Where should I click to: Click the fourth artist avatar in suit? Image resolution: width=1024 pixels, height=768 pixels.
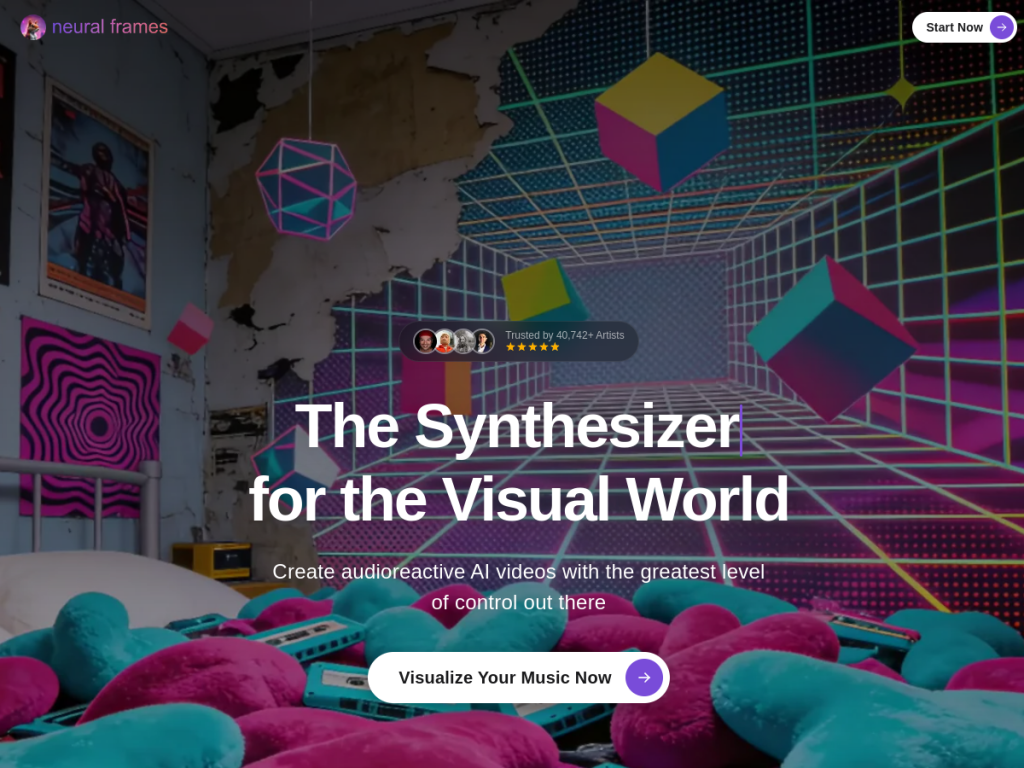483,342
